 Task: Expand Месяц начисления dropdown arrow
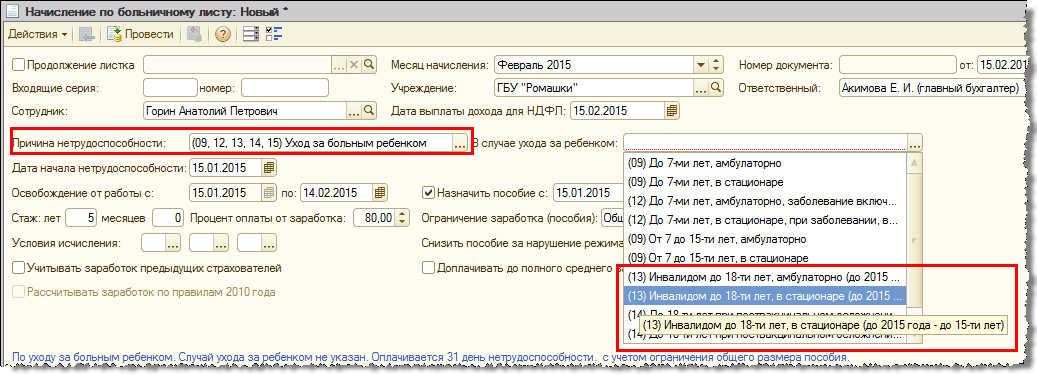coord(700,65)
